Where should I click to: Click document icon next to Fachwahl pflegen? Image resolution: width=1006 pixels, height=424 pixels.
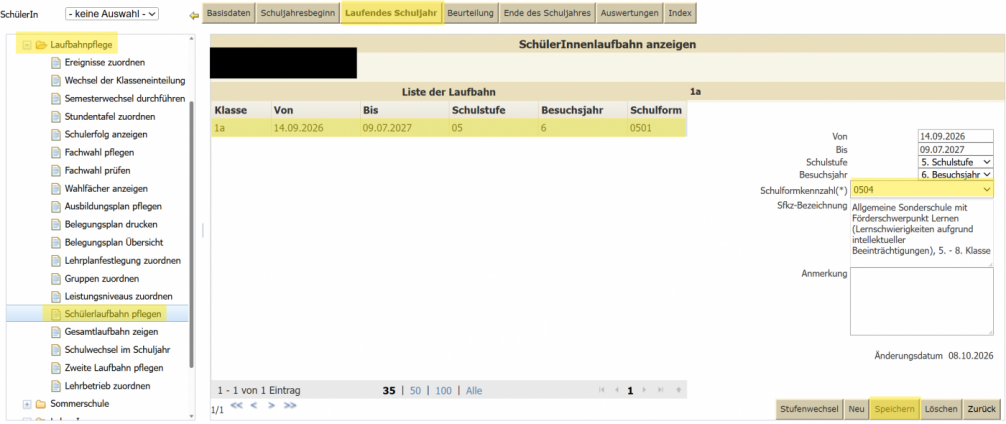coord(55,153)
